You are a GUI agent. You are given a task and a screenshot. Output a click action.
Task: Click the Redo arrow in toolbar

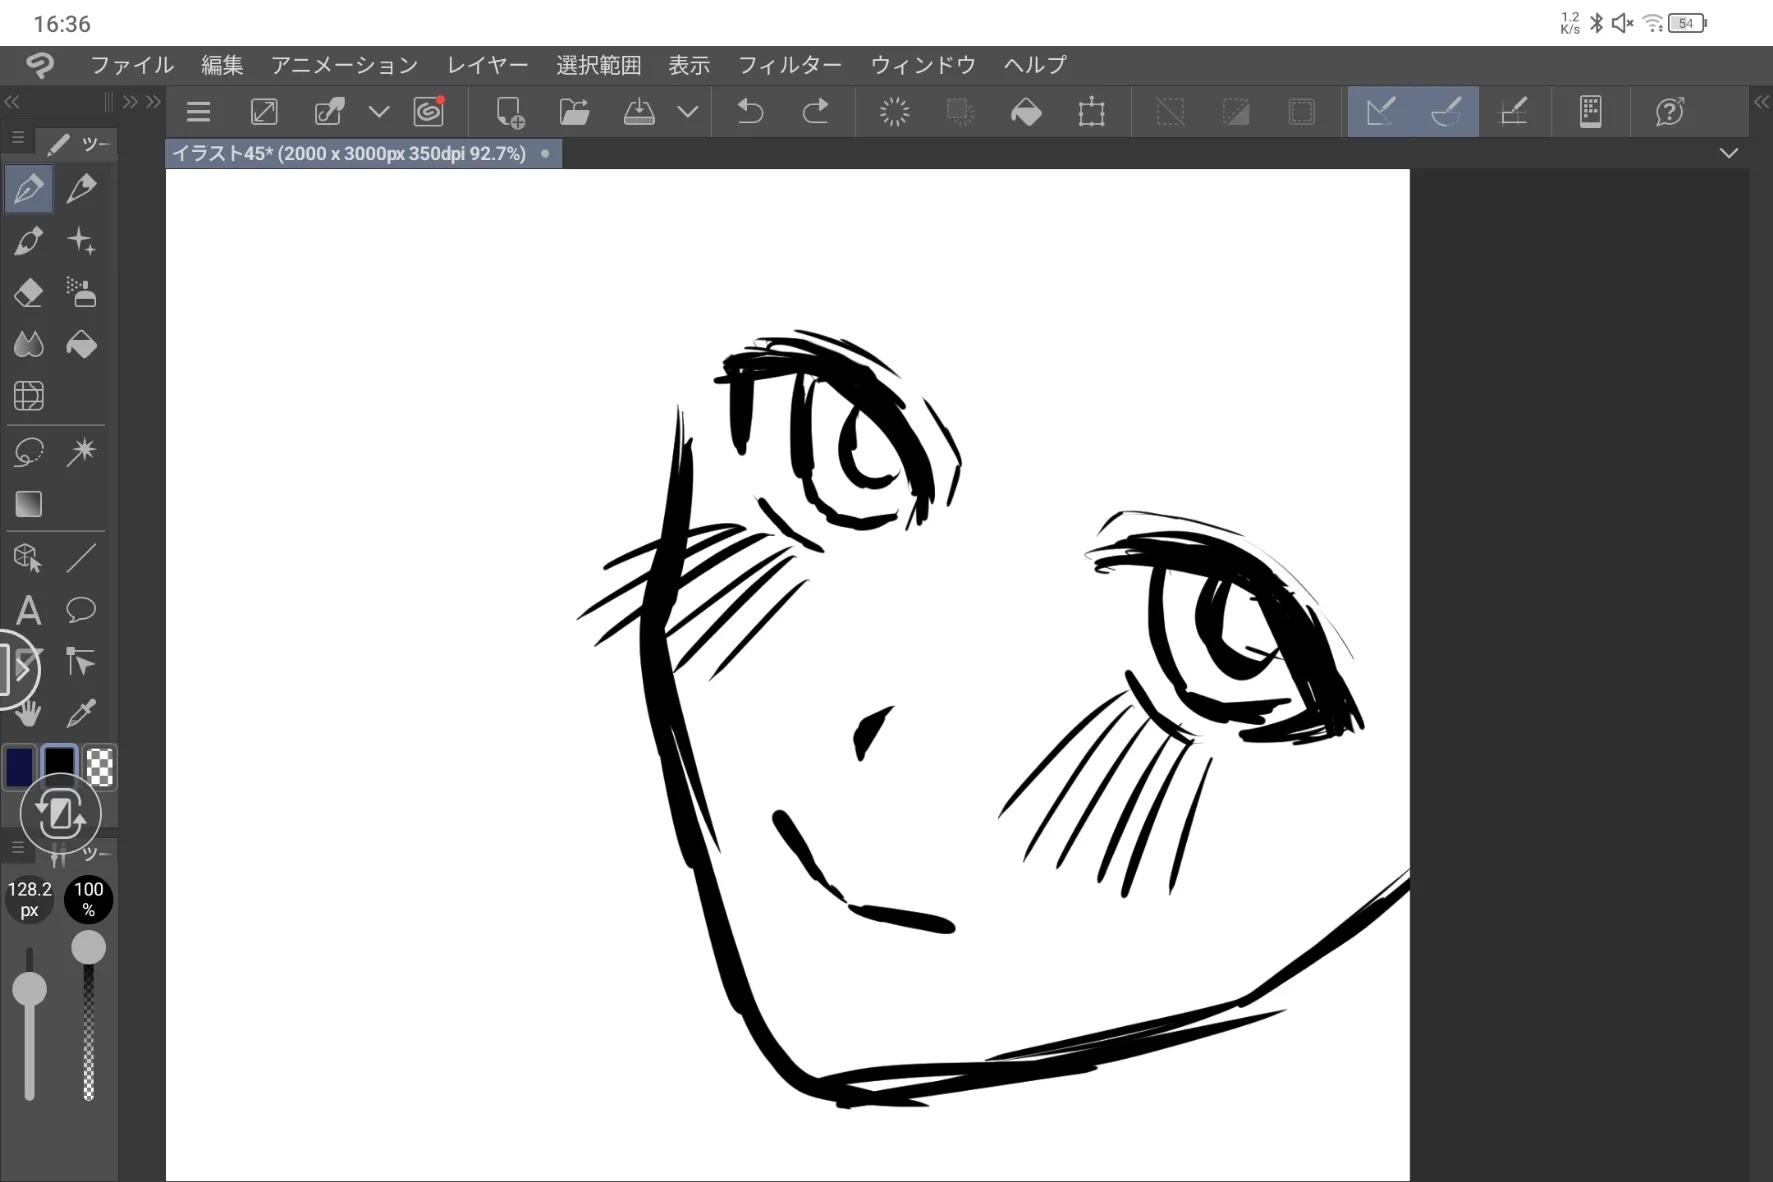click(x=815, y=111)
